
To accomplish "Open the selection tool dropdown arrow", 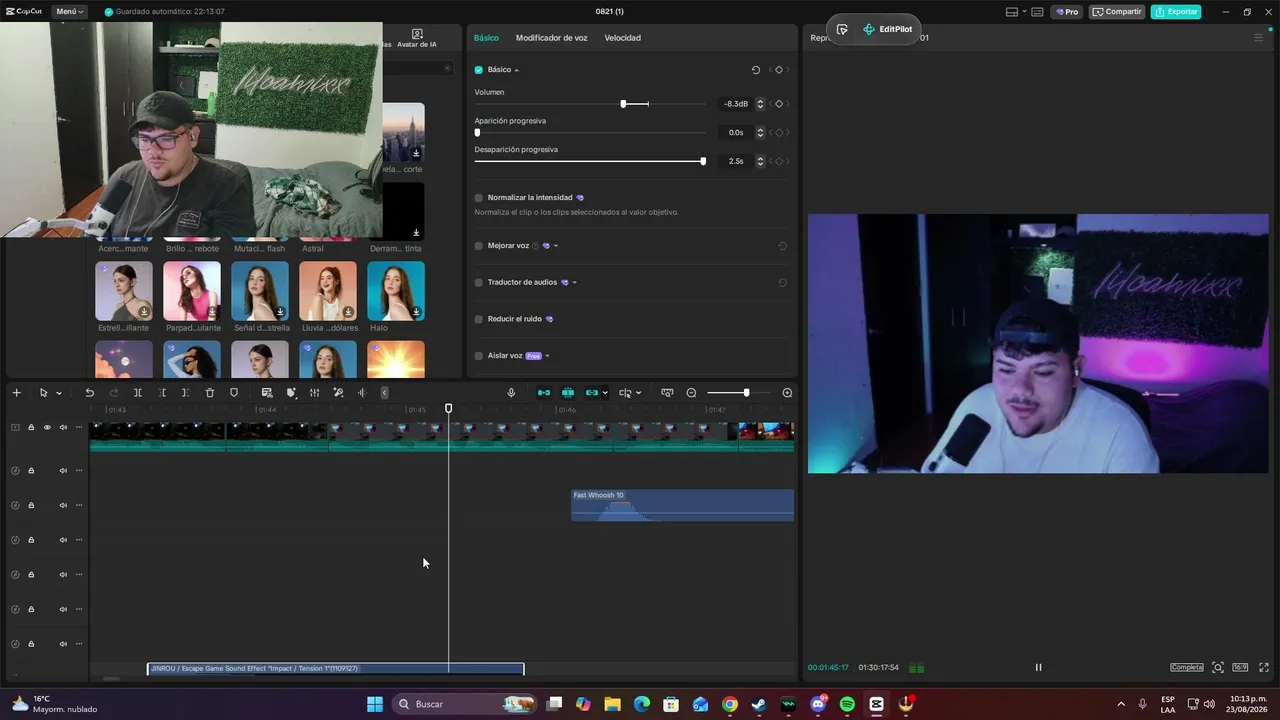I will pos(59,393).
